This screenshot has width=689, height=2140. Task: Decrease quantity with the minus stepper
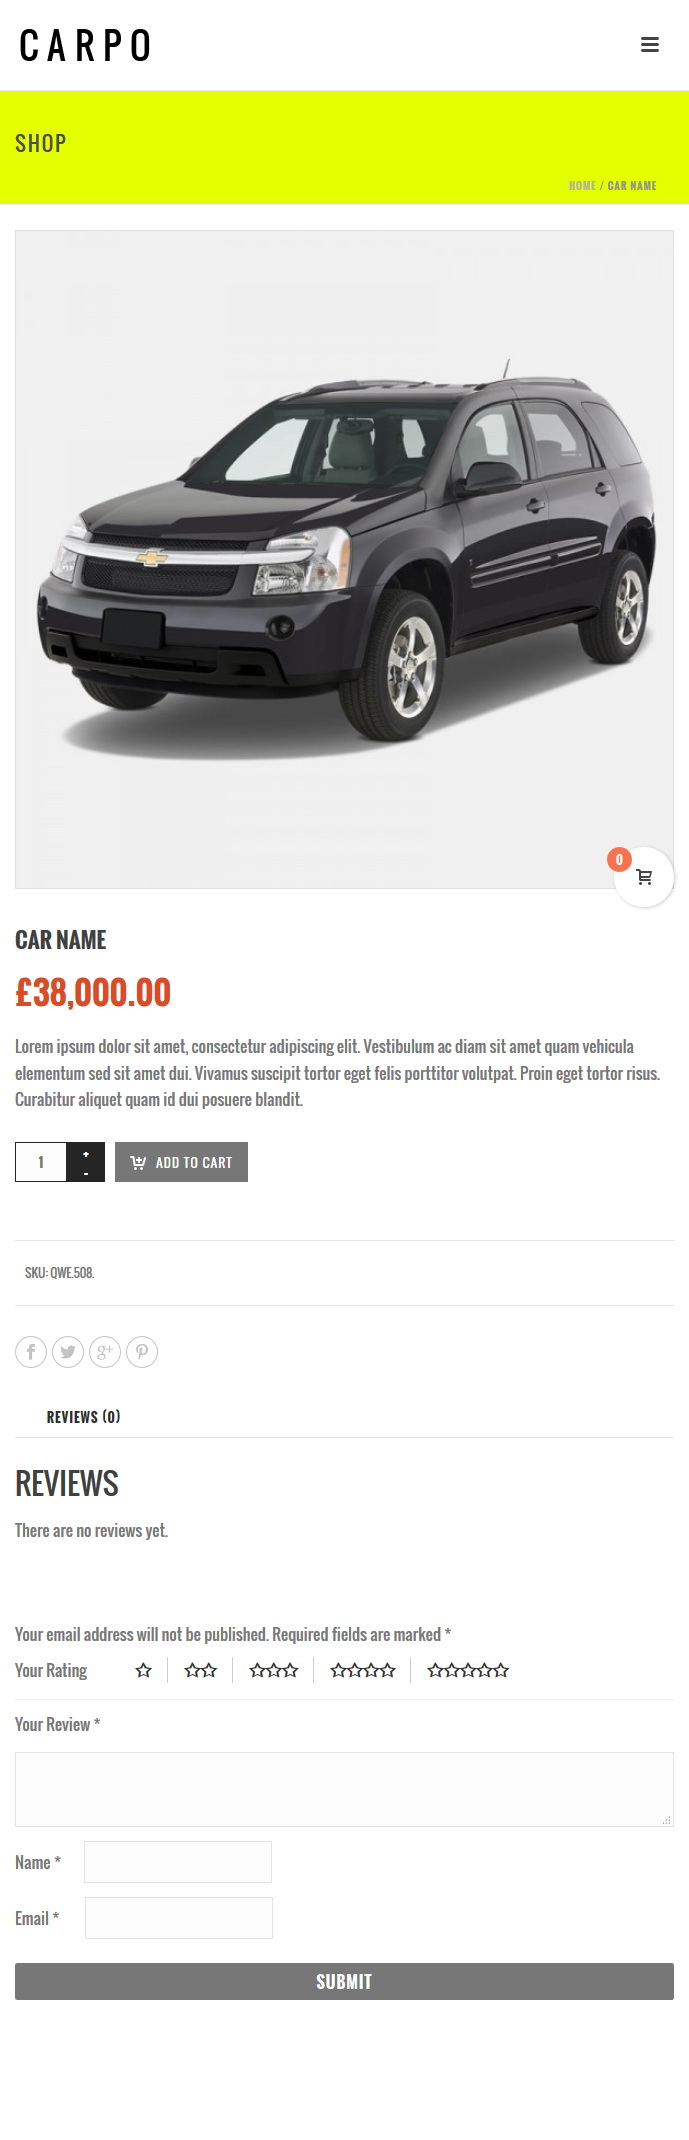(x=86, y=1172)
